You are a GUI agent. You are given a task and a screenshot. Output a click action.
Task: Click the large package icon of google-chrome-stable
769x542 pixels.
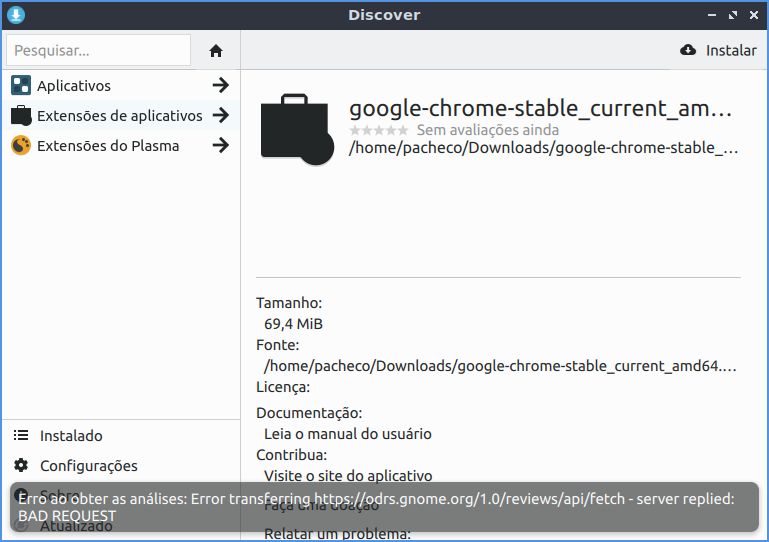click(x=297, y=129)
